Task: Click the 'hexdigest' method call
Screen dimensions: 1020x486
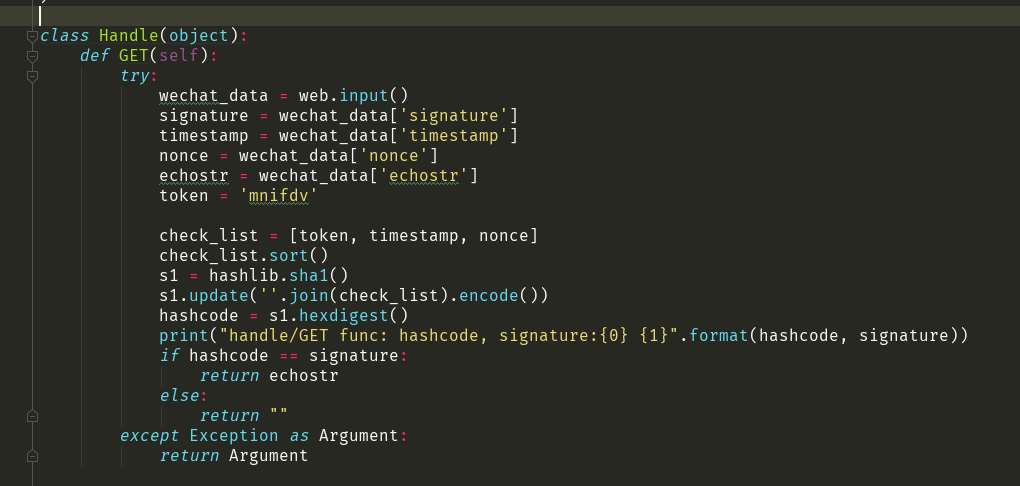Action: [343, 316]
